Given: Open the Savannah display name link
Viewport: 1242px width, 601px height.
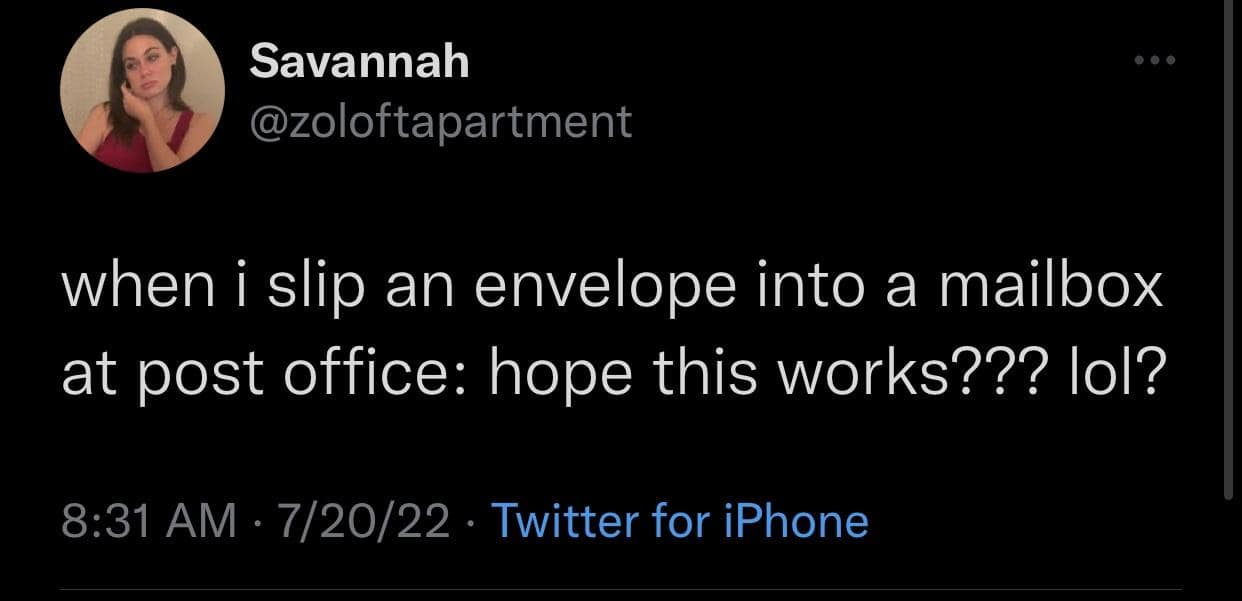Looking at the screenshot, I should 358,62.
